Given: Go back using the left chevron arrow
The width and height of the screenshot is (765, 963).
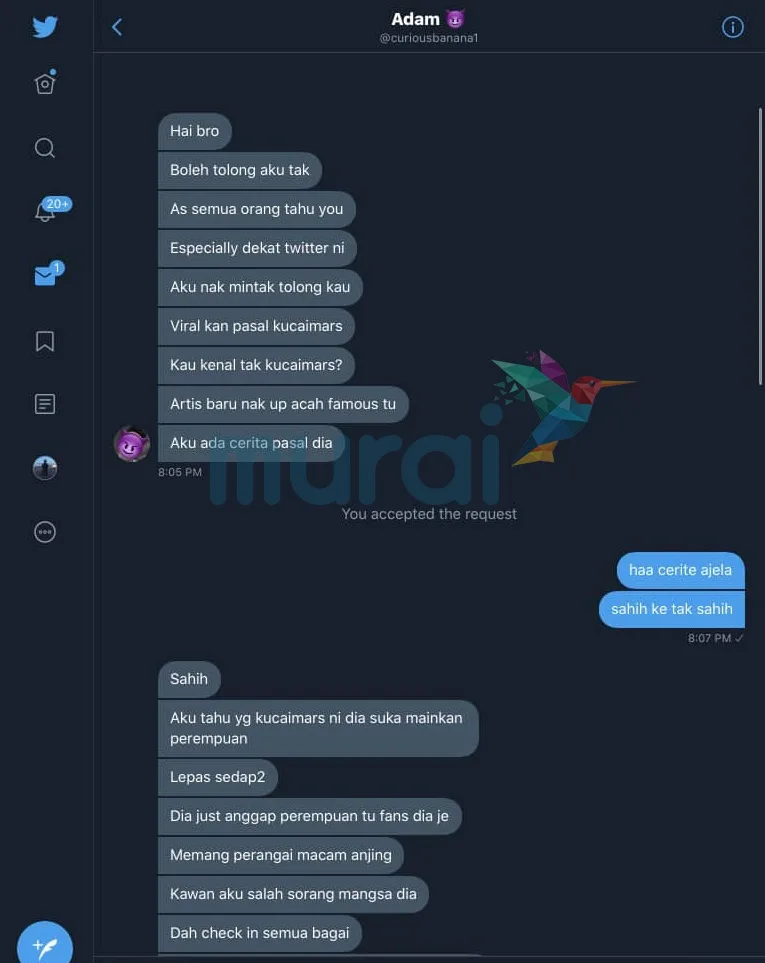Looking at the screenshot, I should (x=117, y=27).
